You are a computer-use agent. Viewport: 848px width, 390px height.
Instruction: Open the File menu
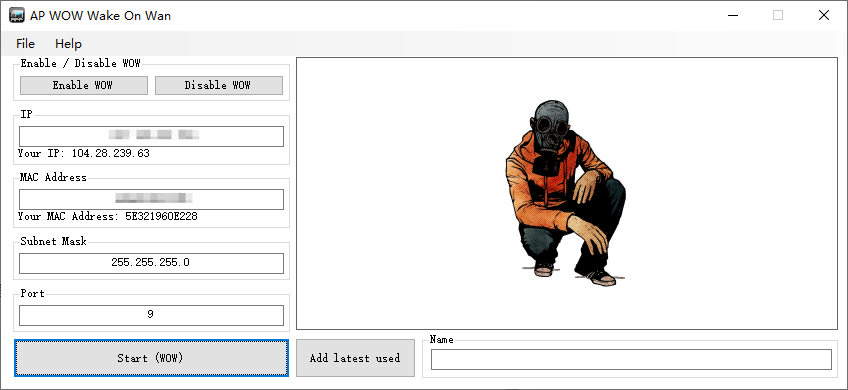coord(25,44)
